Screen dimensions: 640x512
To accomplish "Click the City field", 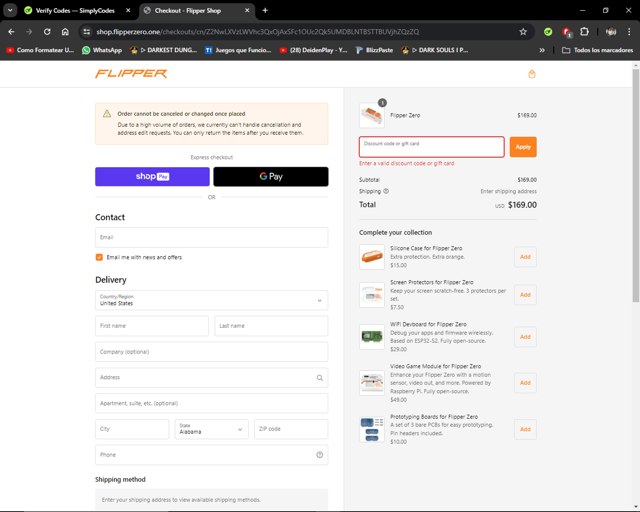I will [132, 429].
